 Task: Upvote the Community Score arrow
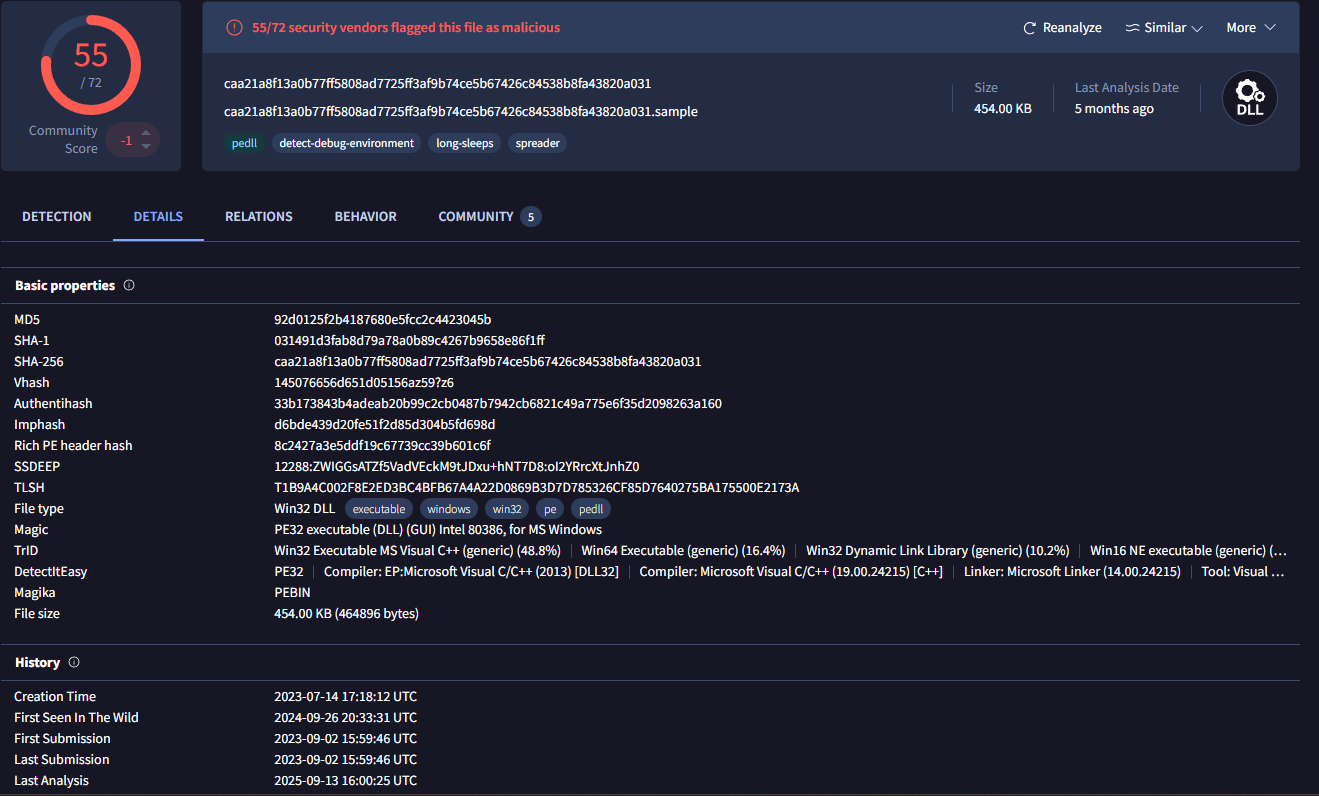point(146,133)
